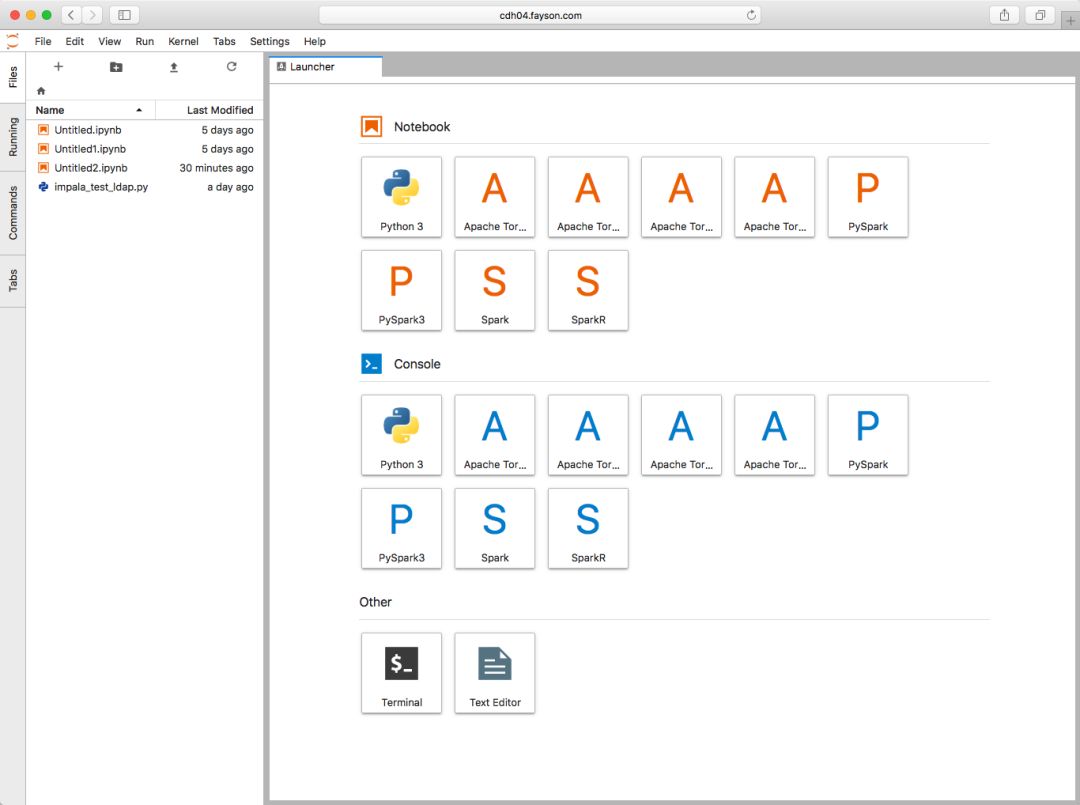Screen dimensions: 1080x805
Task: Open the Settings menu
Action: point(269,41)
